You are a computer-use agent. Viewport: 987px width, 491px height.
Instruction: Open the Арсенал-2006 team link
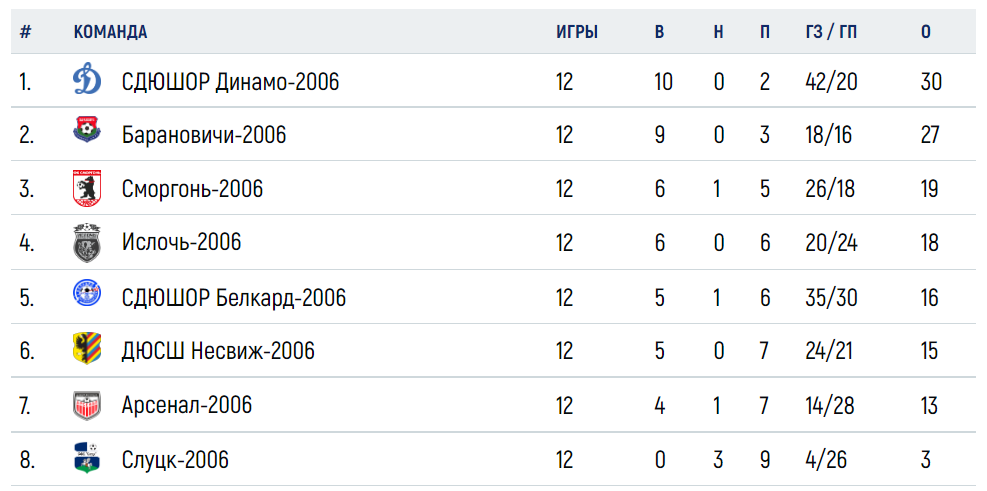(186, 405)
